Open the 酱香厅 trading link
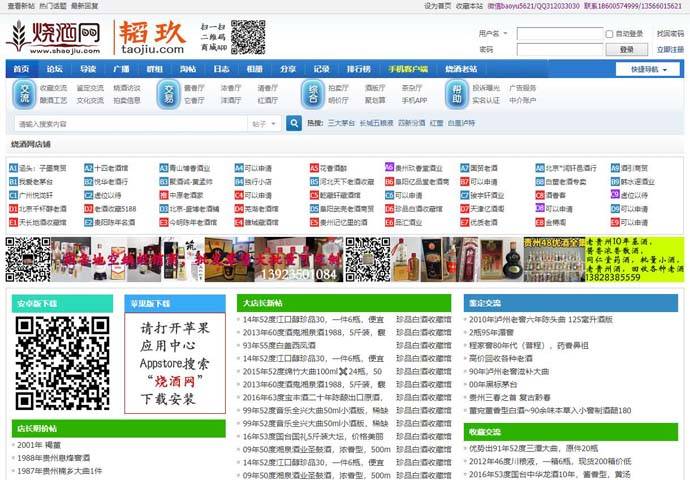690x480 pixels. (194, 88)
